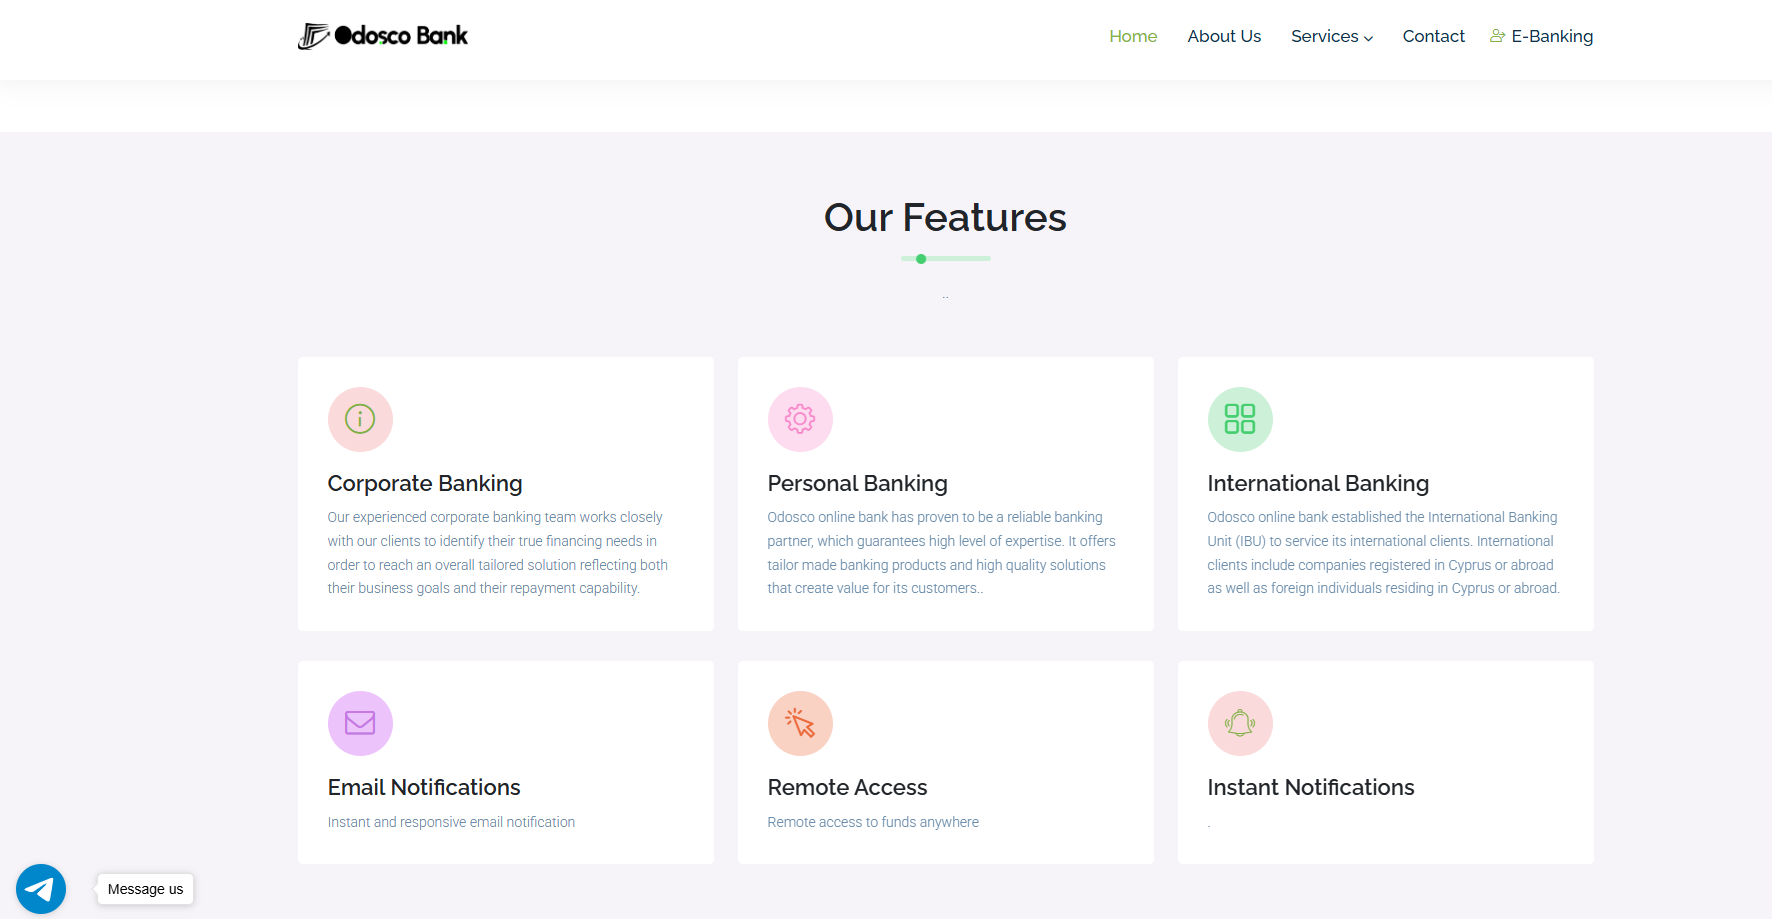
Task: Click the Personal Banking gear icon
Action: [800, 419]
